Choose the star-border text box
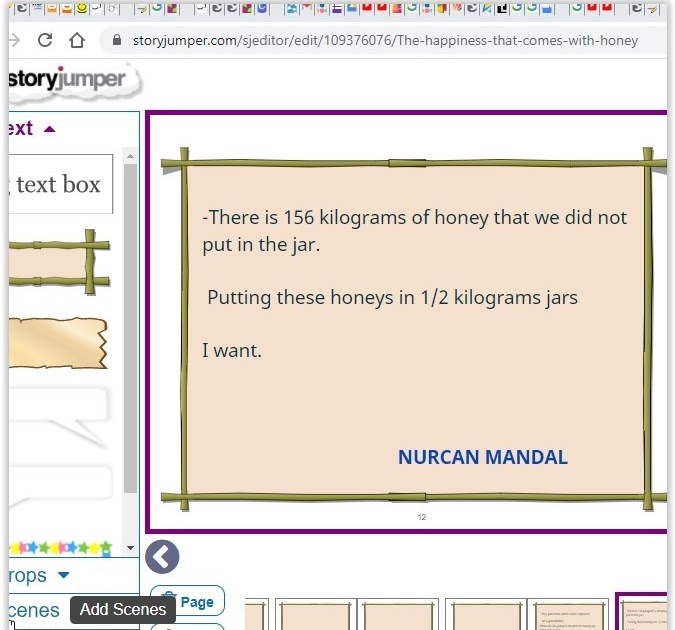This screenshot has width=675, height=630. [x=60, y=548]
